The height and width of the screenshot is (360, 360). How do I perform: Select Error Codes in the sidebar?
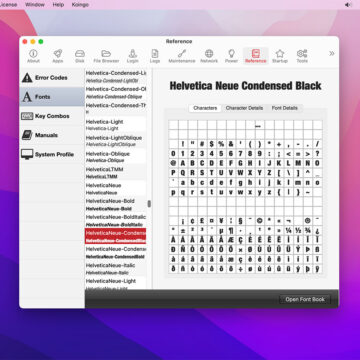pos(52,78)
